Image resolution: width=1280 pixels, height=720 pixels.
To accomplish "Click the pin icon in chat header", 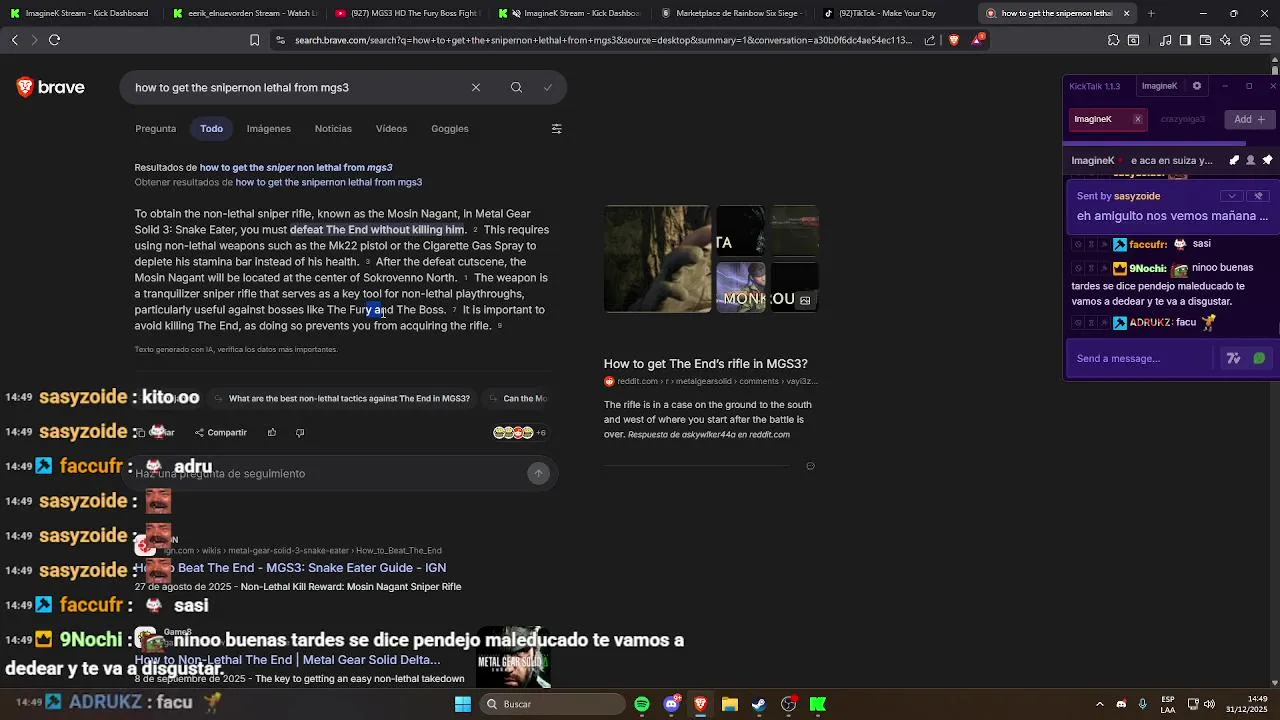I will (1267, 160).
